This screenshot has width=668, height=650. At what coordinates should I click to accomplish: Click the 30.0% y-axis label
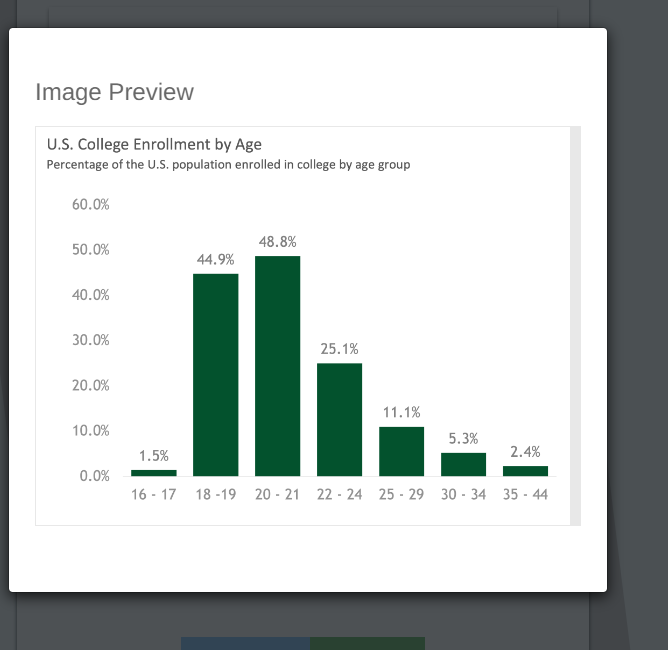91,340
